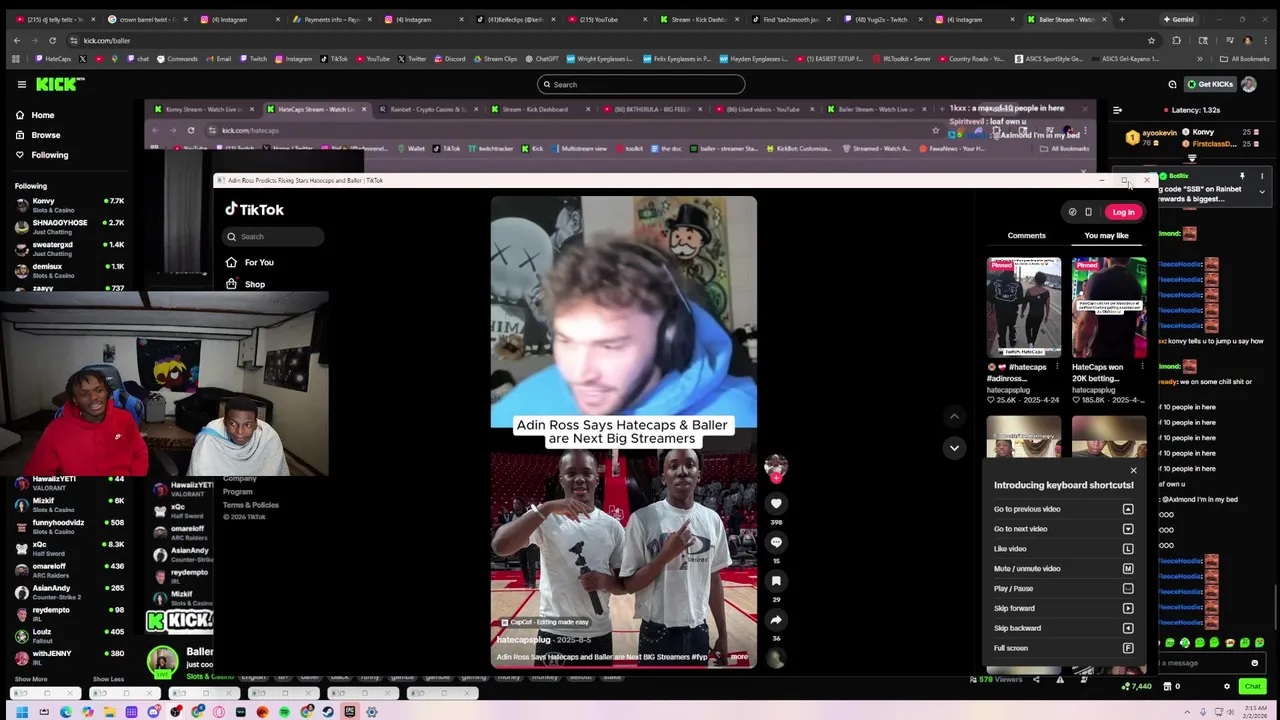The height and width of the screenshot is (720, 1280).
Task: Bookmark the TikTok video
Action: [x=776, y=581]
